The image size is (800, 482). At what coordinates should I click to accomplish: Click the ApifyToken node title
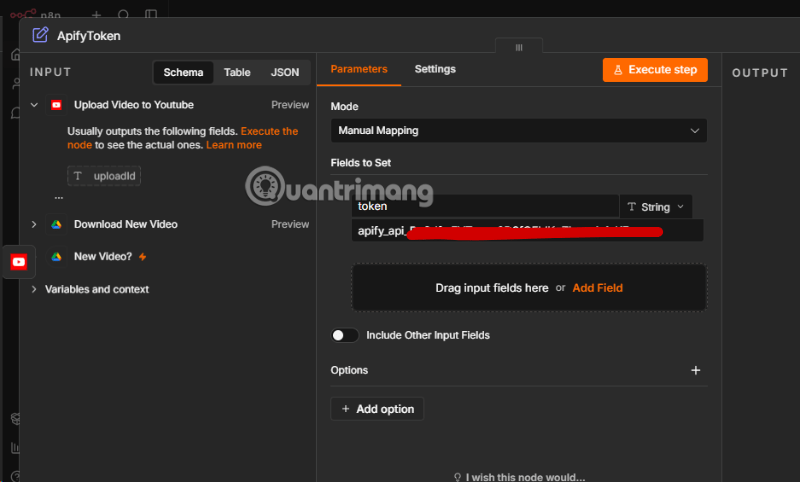(x=89, y=36)
